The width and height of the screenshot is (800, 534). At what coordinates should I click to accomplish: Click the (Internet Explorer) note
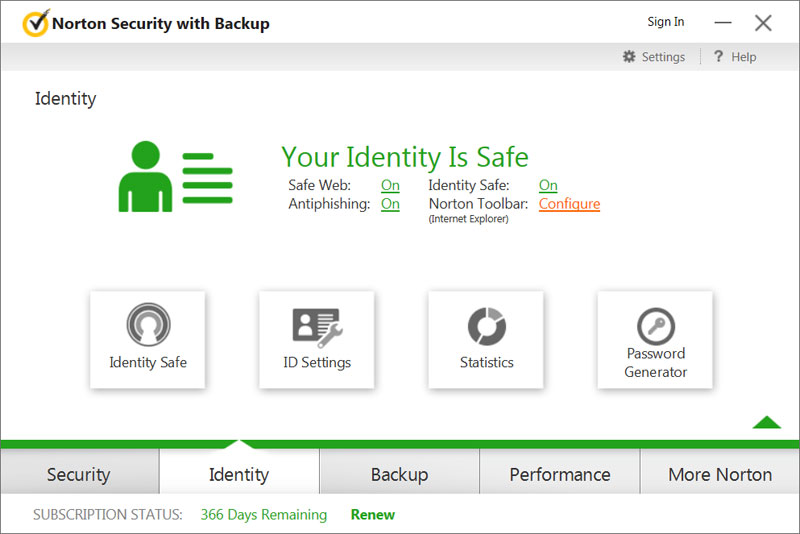(468, 219)
